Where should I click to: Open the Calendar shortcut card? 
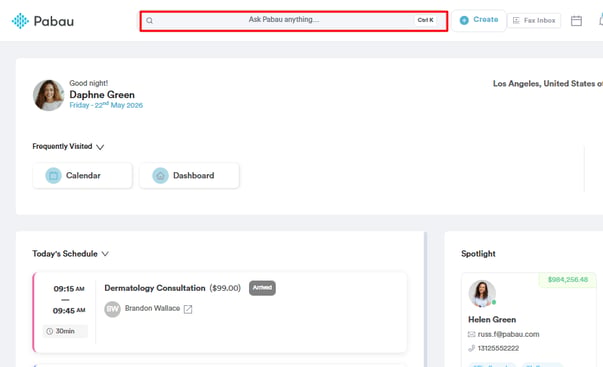[x=83, y=175]
